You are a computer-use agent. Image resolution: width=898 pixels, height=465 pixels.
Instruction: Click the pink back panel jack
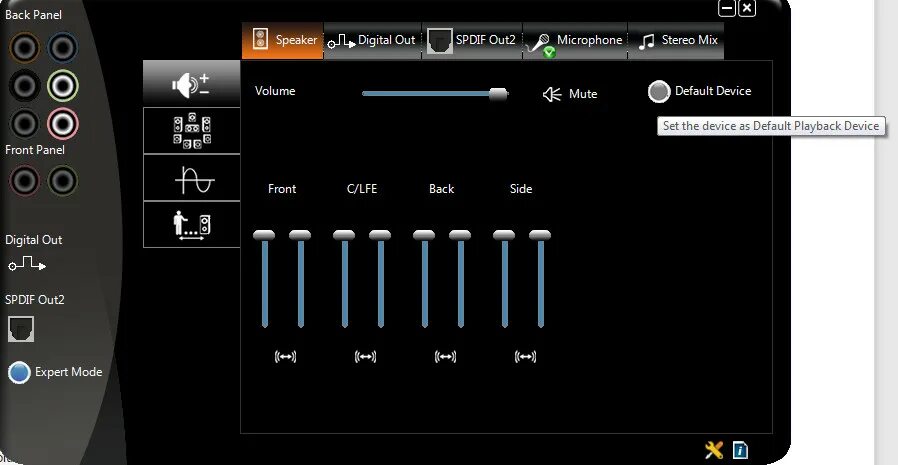pyautogui.click(x=62, y=124)
